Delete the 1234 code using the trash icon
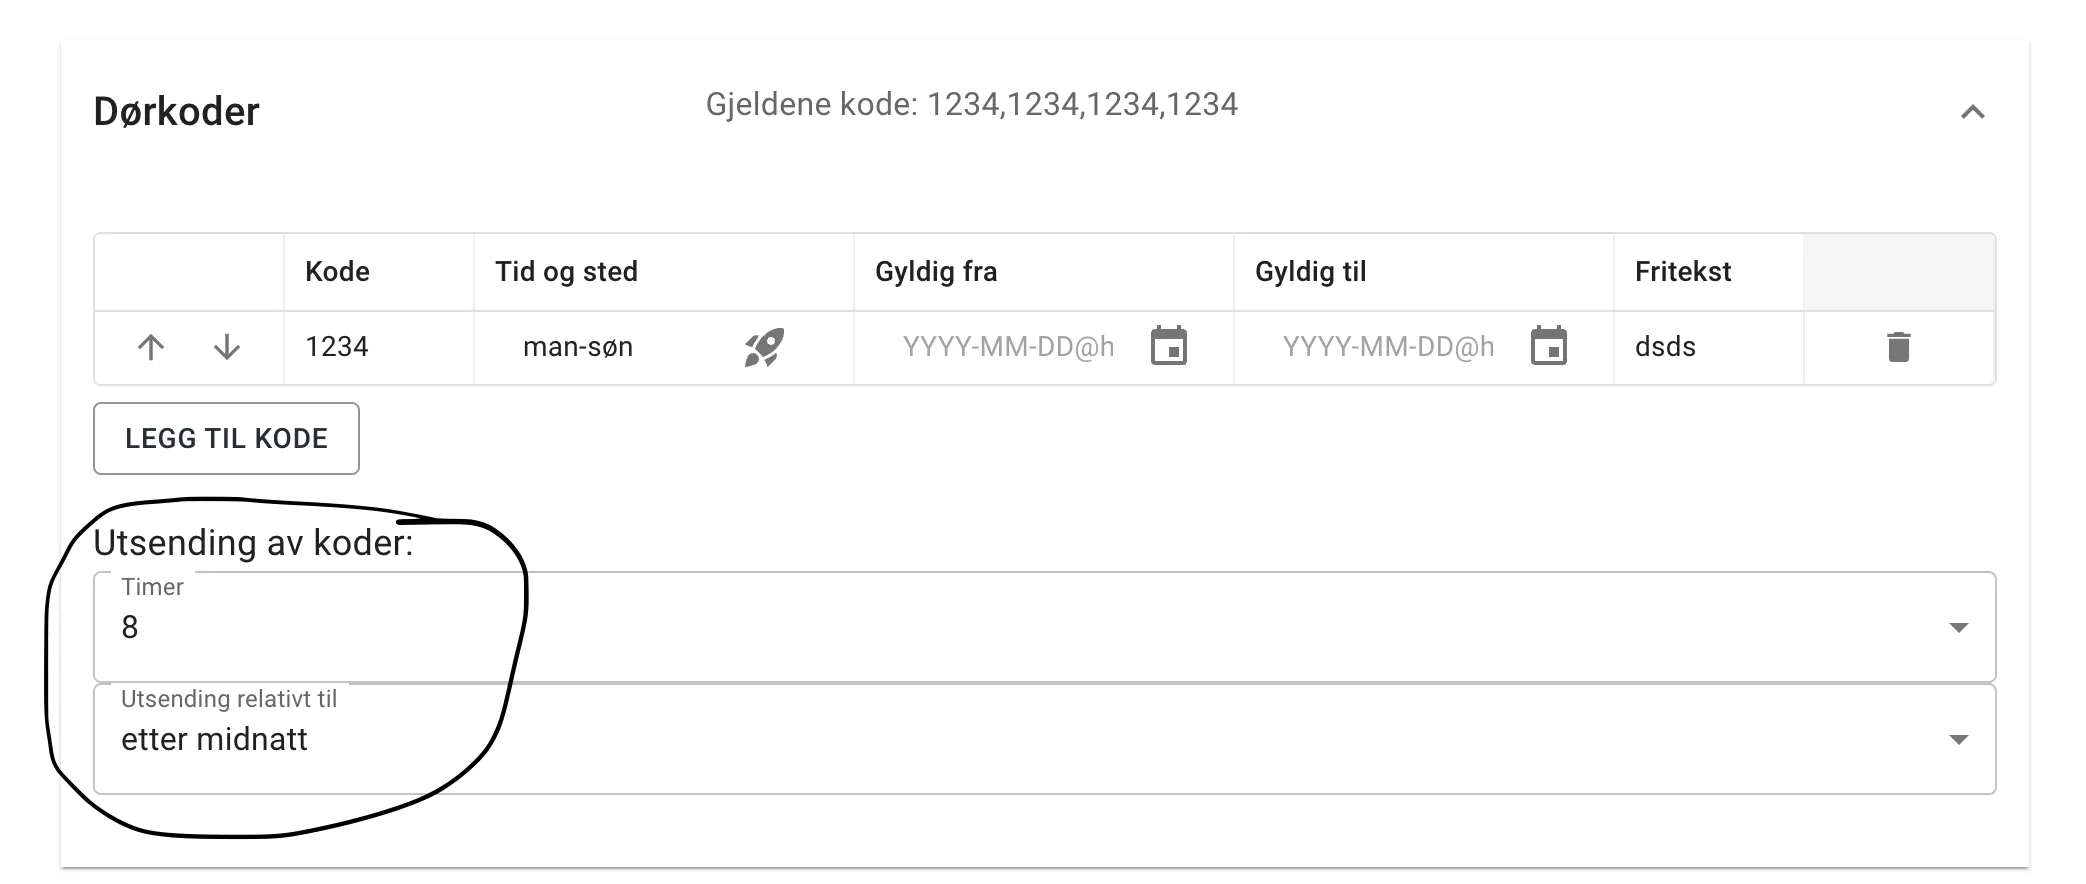This screenshot has width=2086, height=884. pos(1898,347)
